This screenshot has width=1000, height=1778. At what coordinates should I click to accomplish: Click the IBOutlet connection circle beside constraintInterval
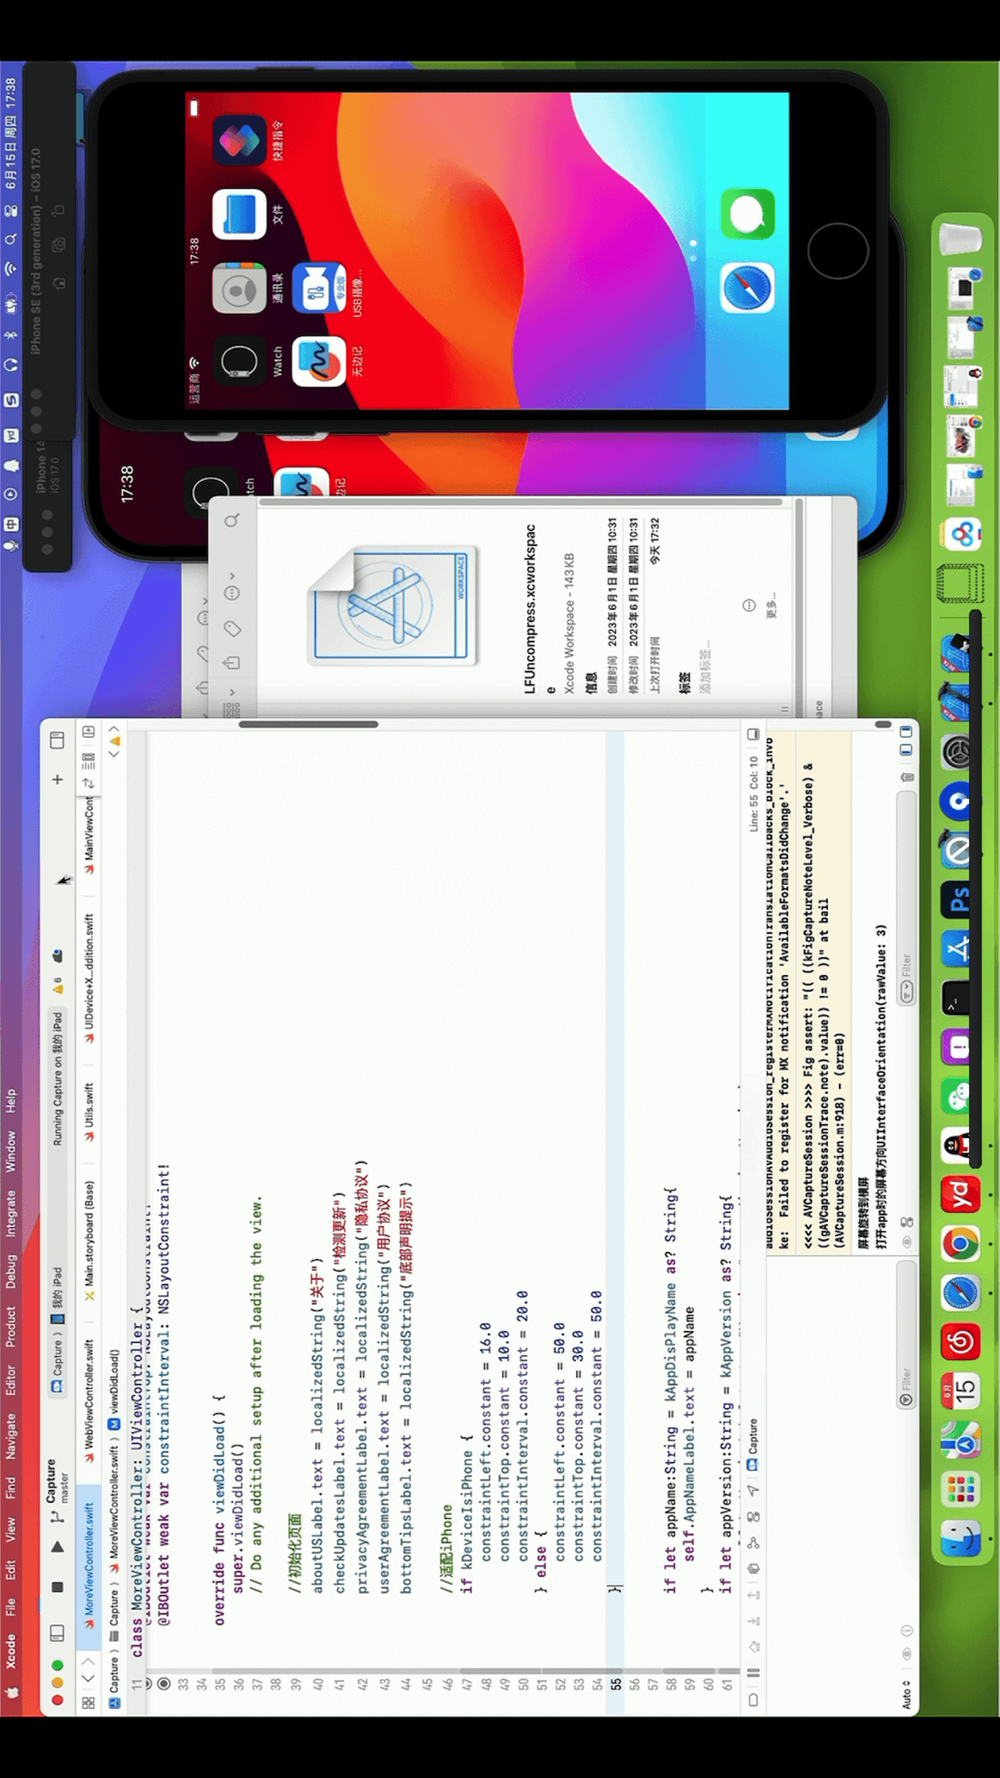[164, 1683]
